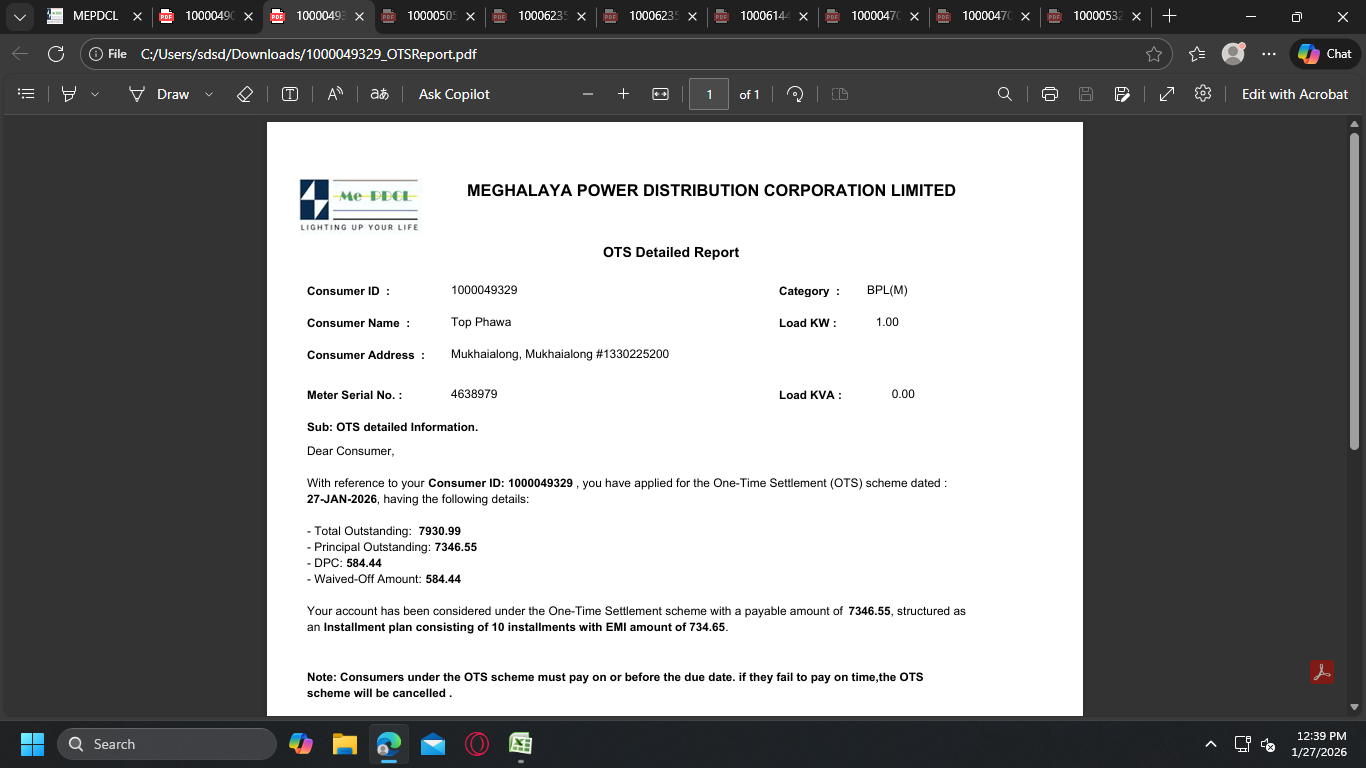Open a new browser tab
The image size is (1366, 768).
1169,16
